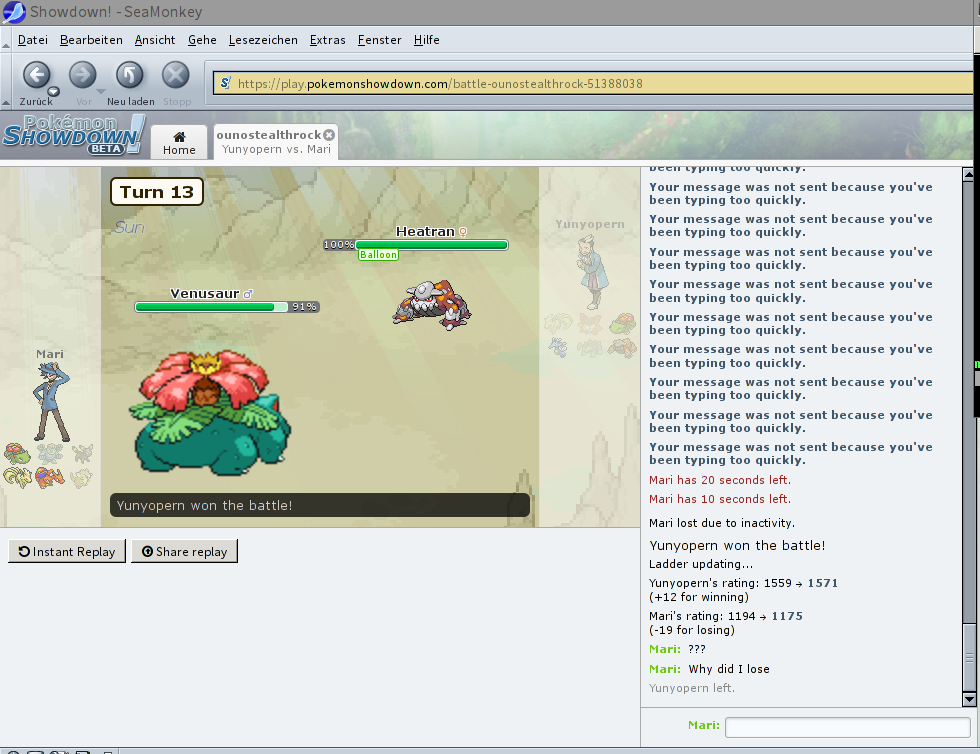Image resolution: width=980 pixels, height=754 pixels.
Task: Click the Vor forward arrow icon
Action: click(x=81, y=75)
